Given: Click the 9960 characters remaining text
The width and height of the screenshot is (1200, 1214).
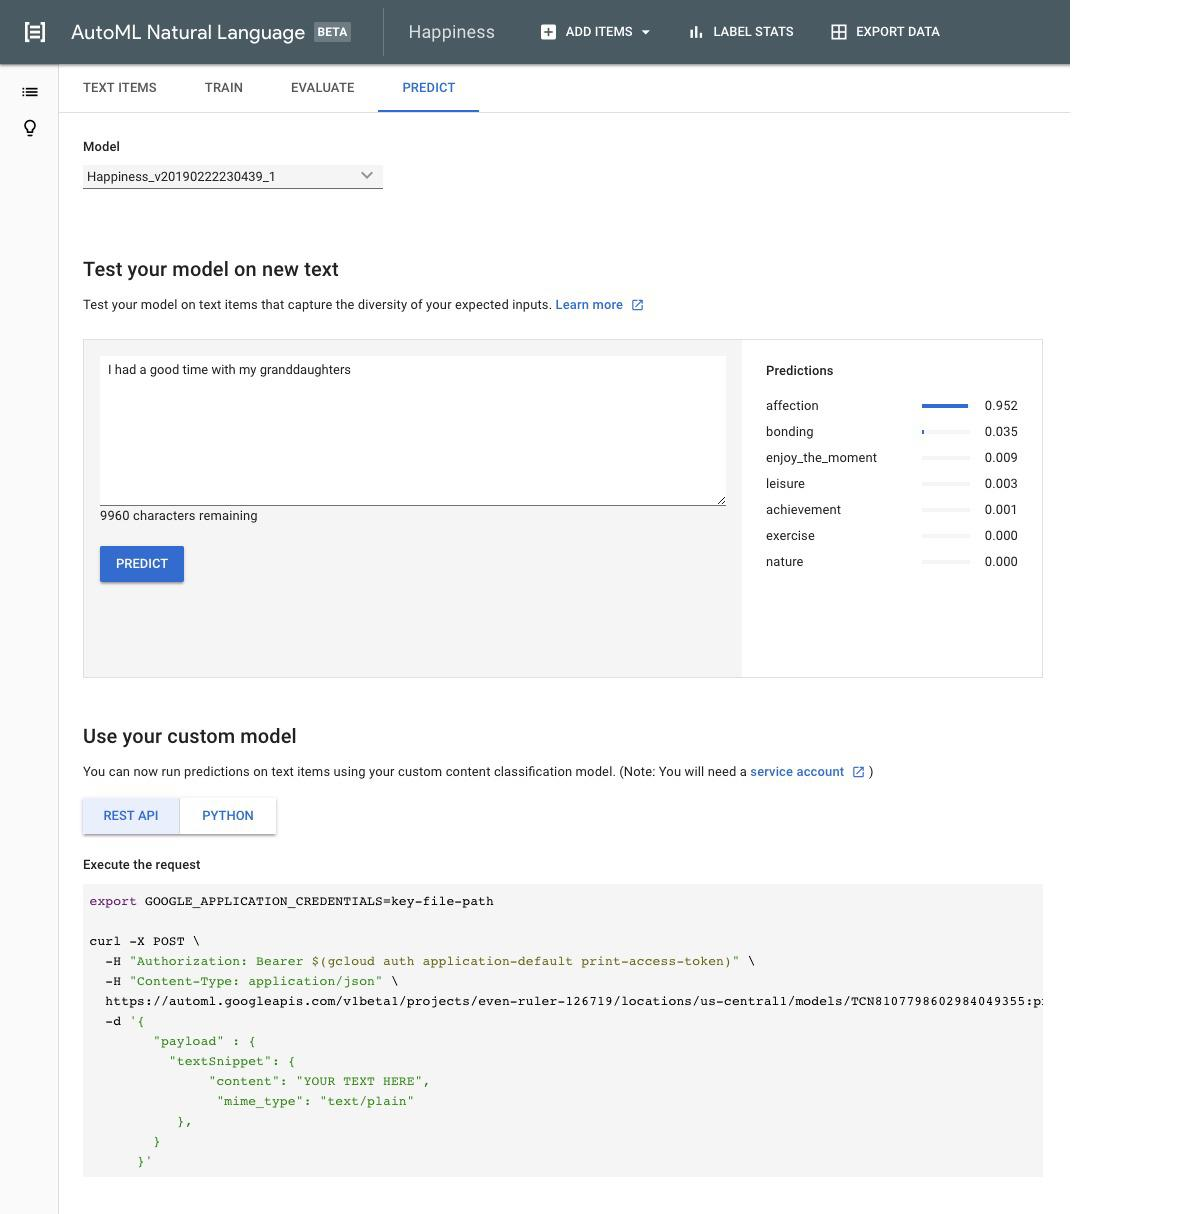Looking at the screenshot, I should [x=179, y=516].
